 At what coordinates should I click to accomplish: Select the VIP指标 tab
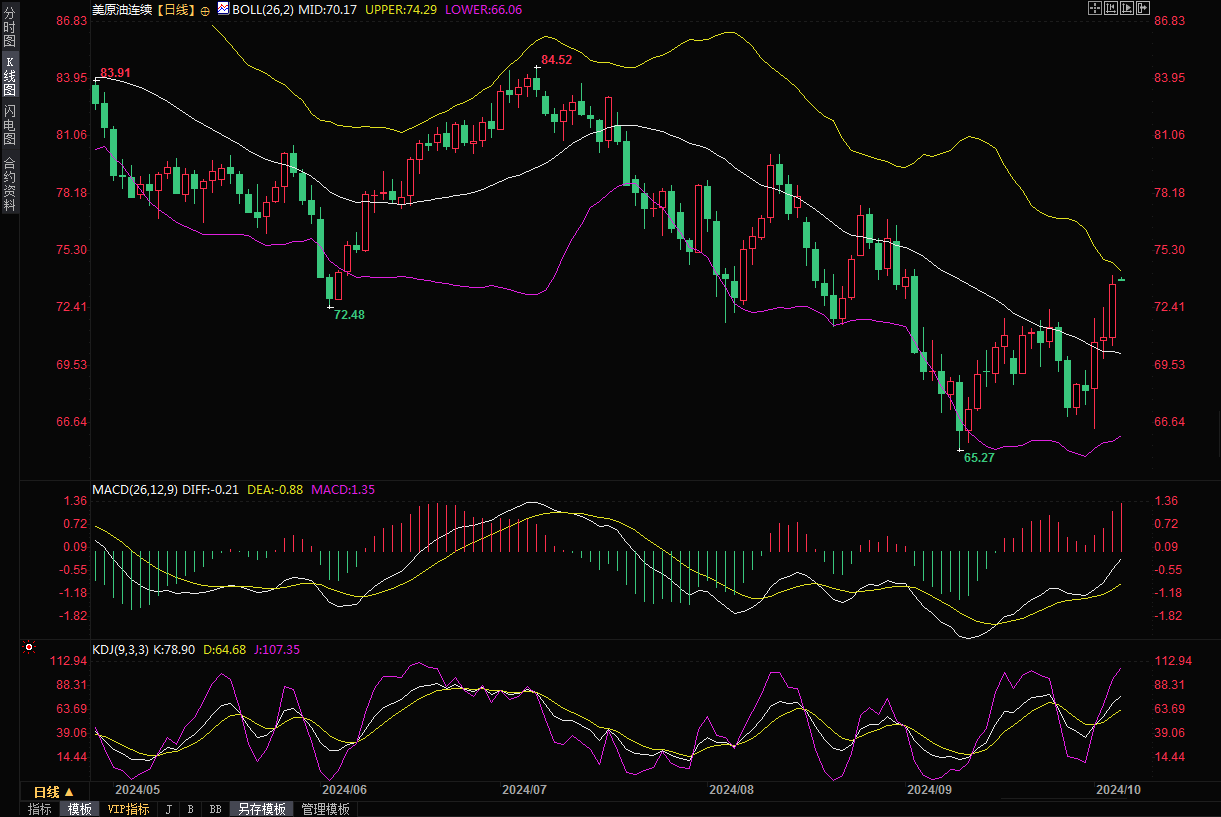(128, 809)
